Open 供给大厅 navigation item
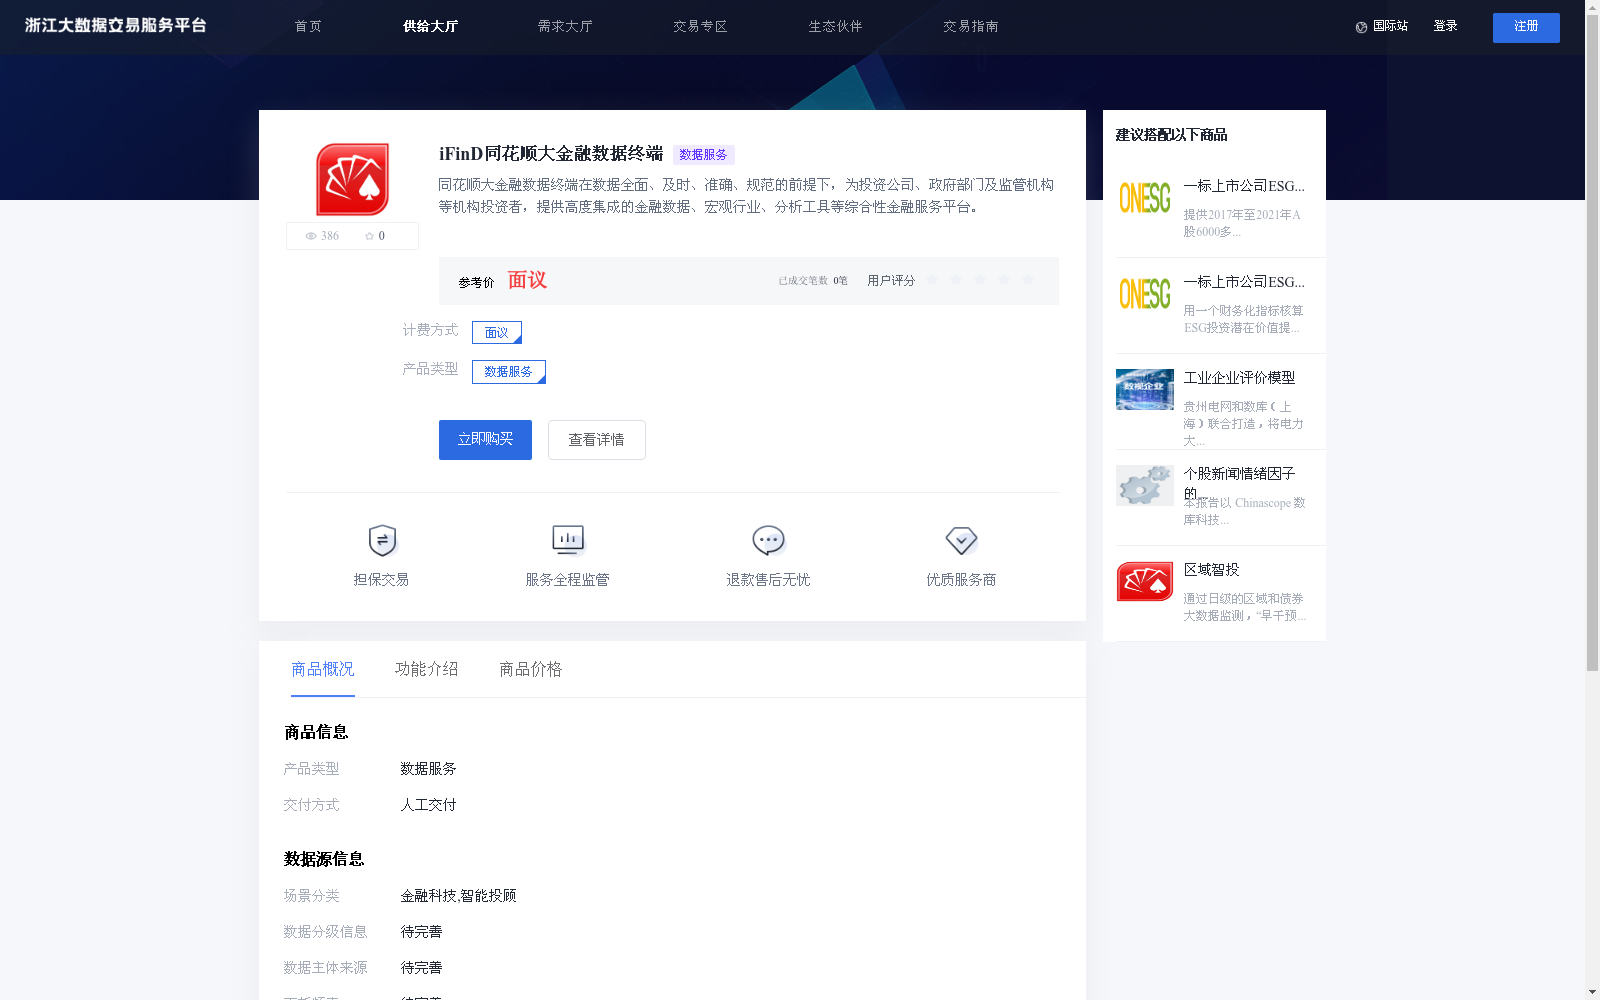The image size is (1600, 1000). [430, 27]
